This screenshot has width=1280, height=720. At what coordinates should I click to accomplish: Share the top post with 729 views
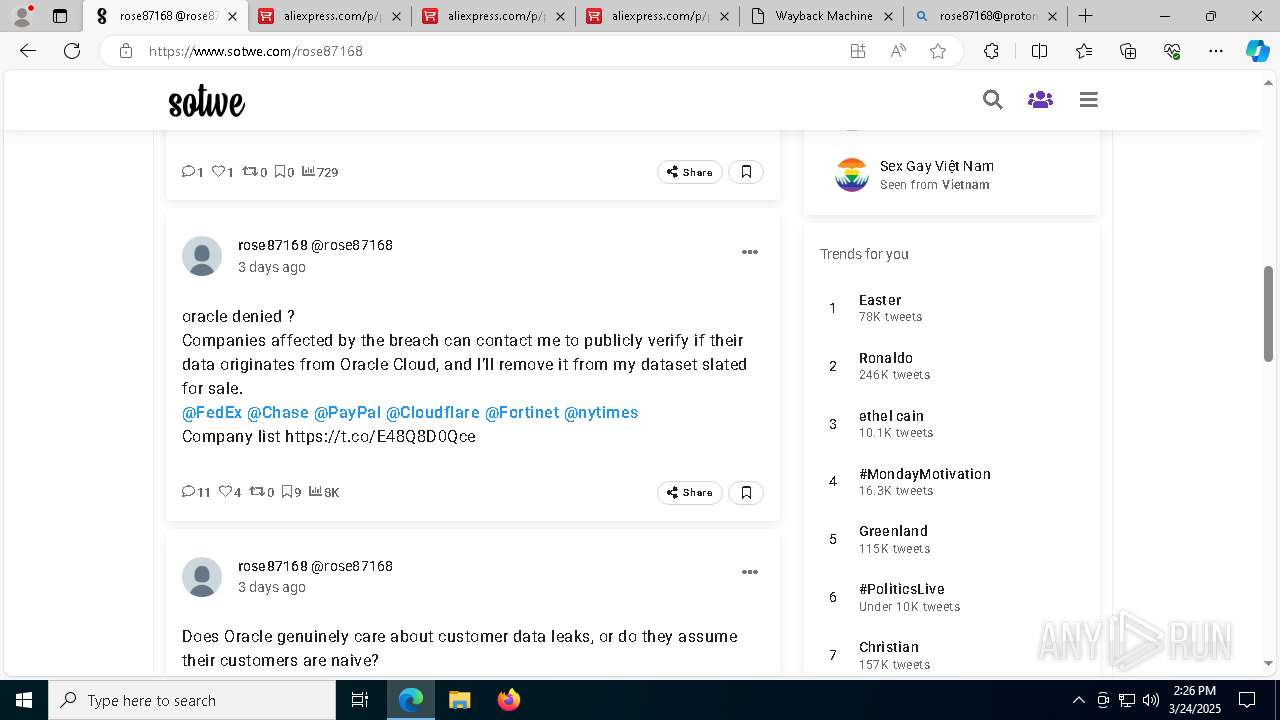click(x=690, y=172)
